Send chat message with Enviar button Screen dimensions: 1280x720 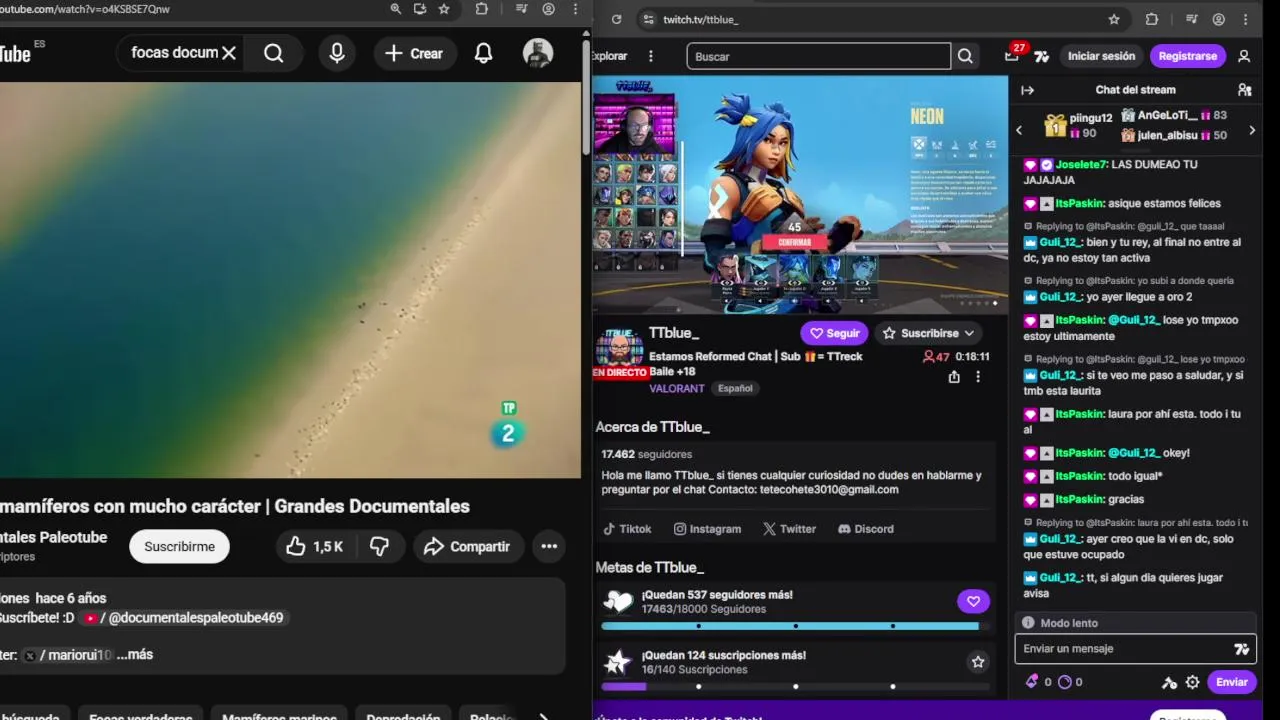[1231, 682]
